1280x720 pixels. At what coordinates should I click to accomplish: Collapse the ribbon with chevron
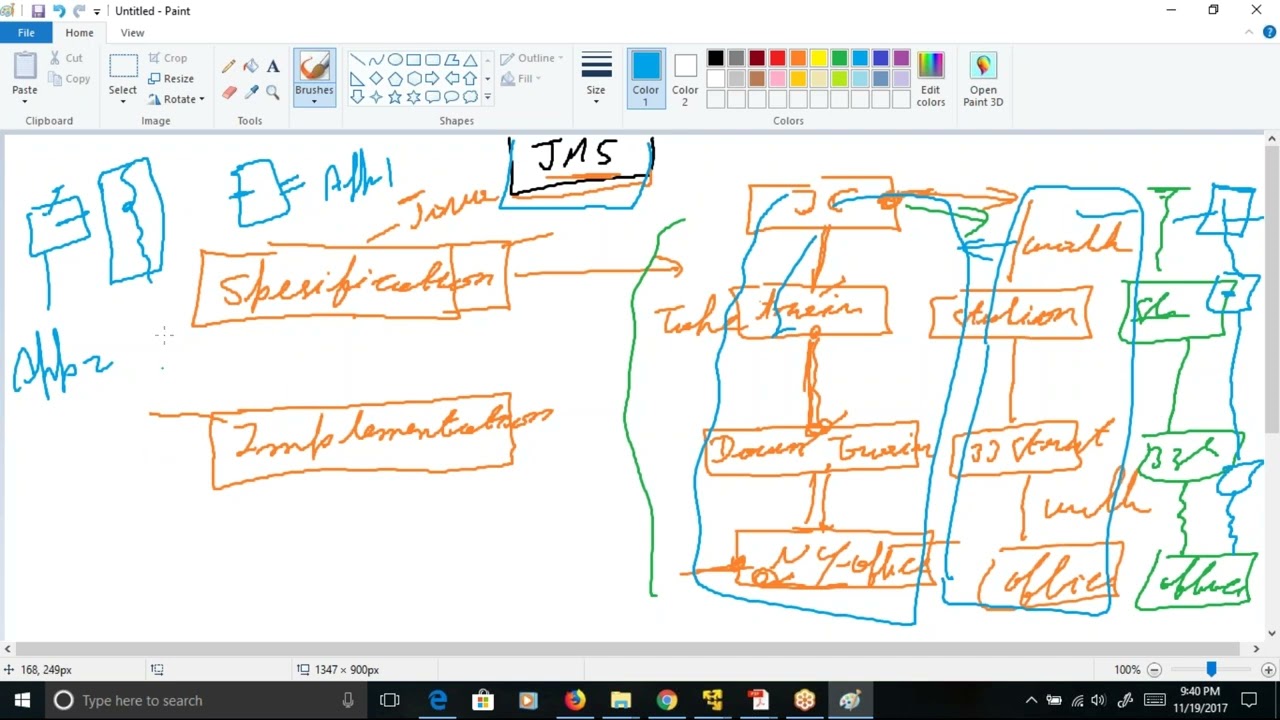[x=1249, y=33]
